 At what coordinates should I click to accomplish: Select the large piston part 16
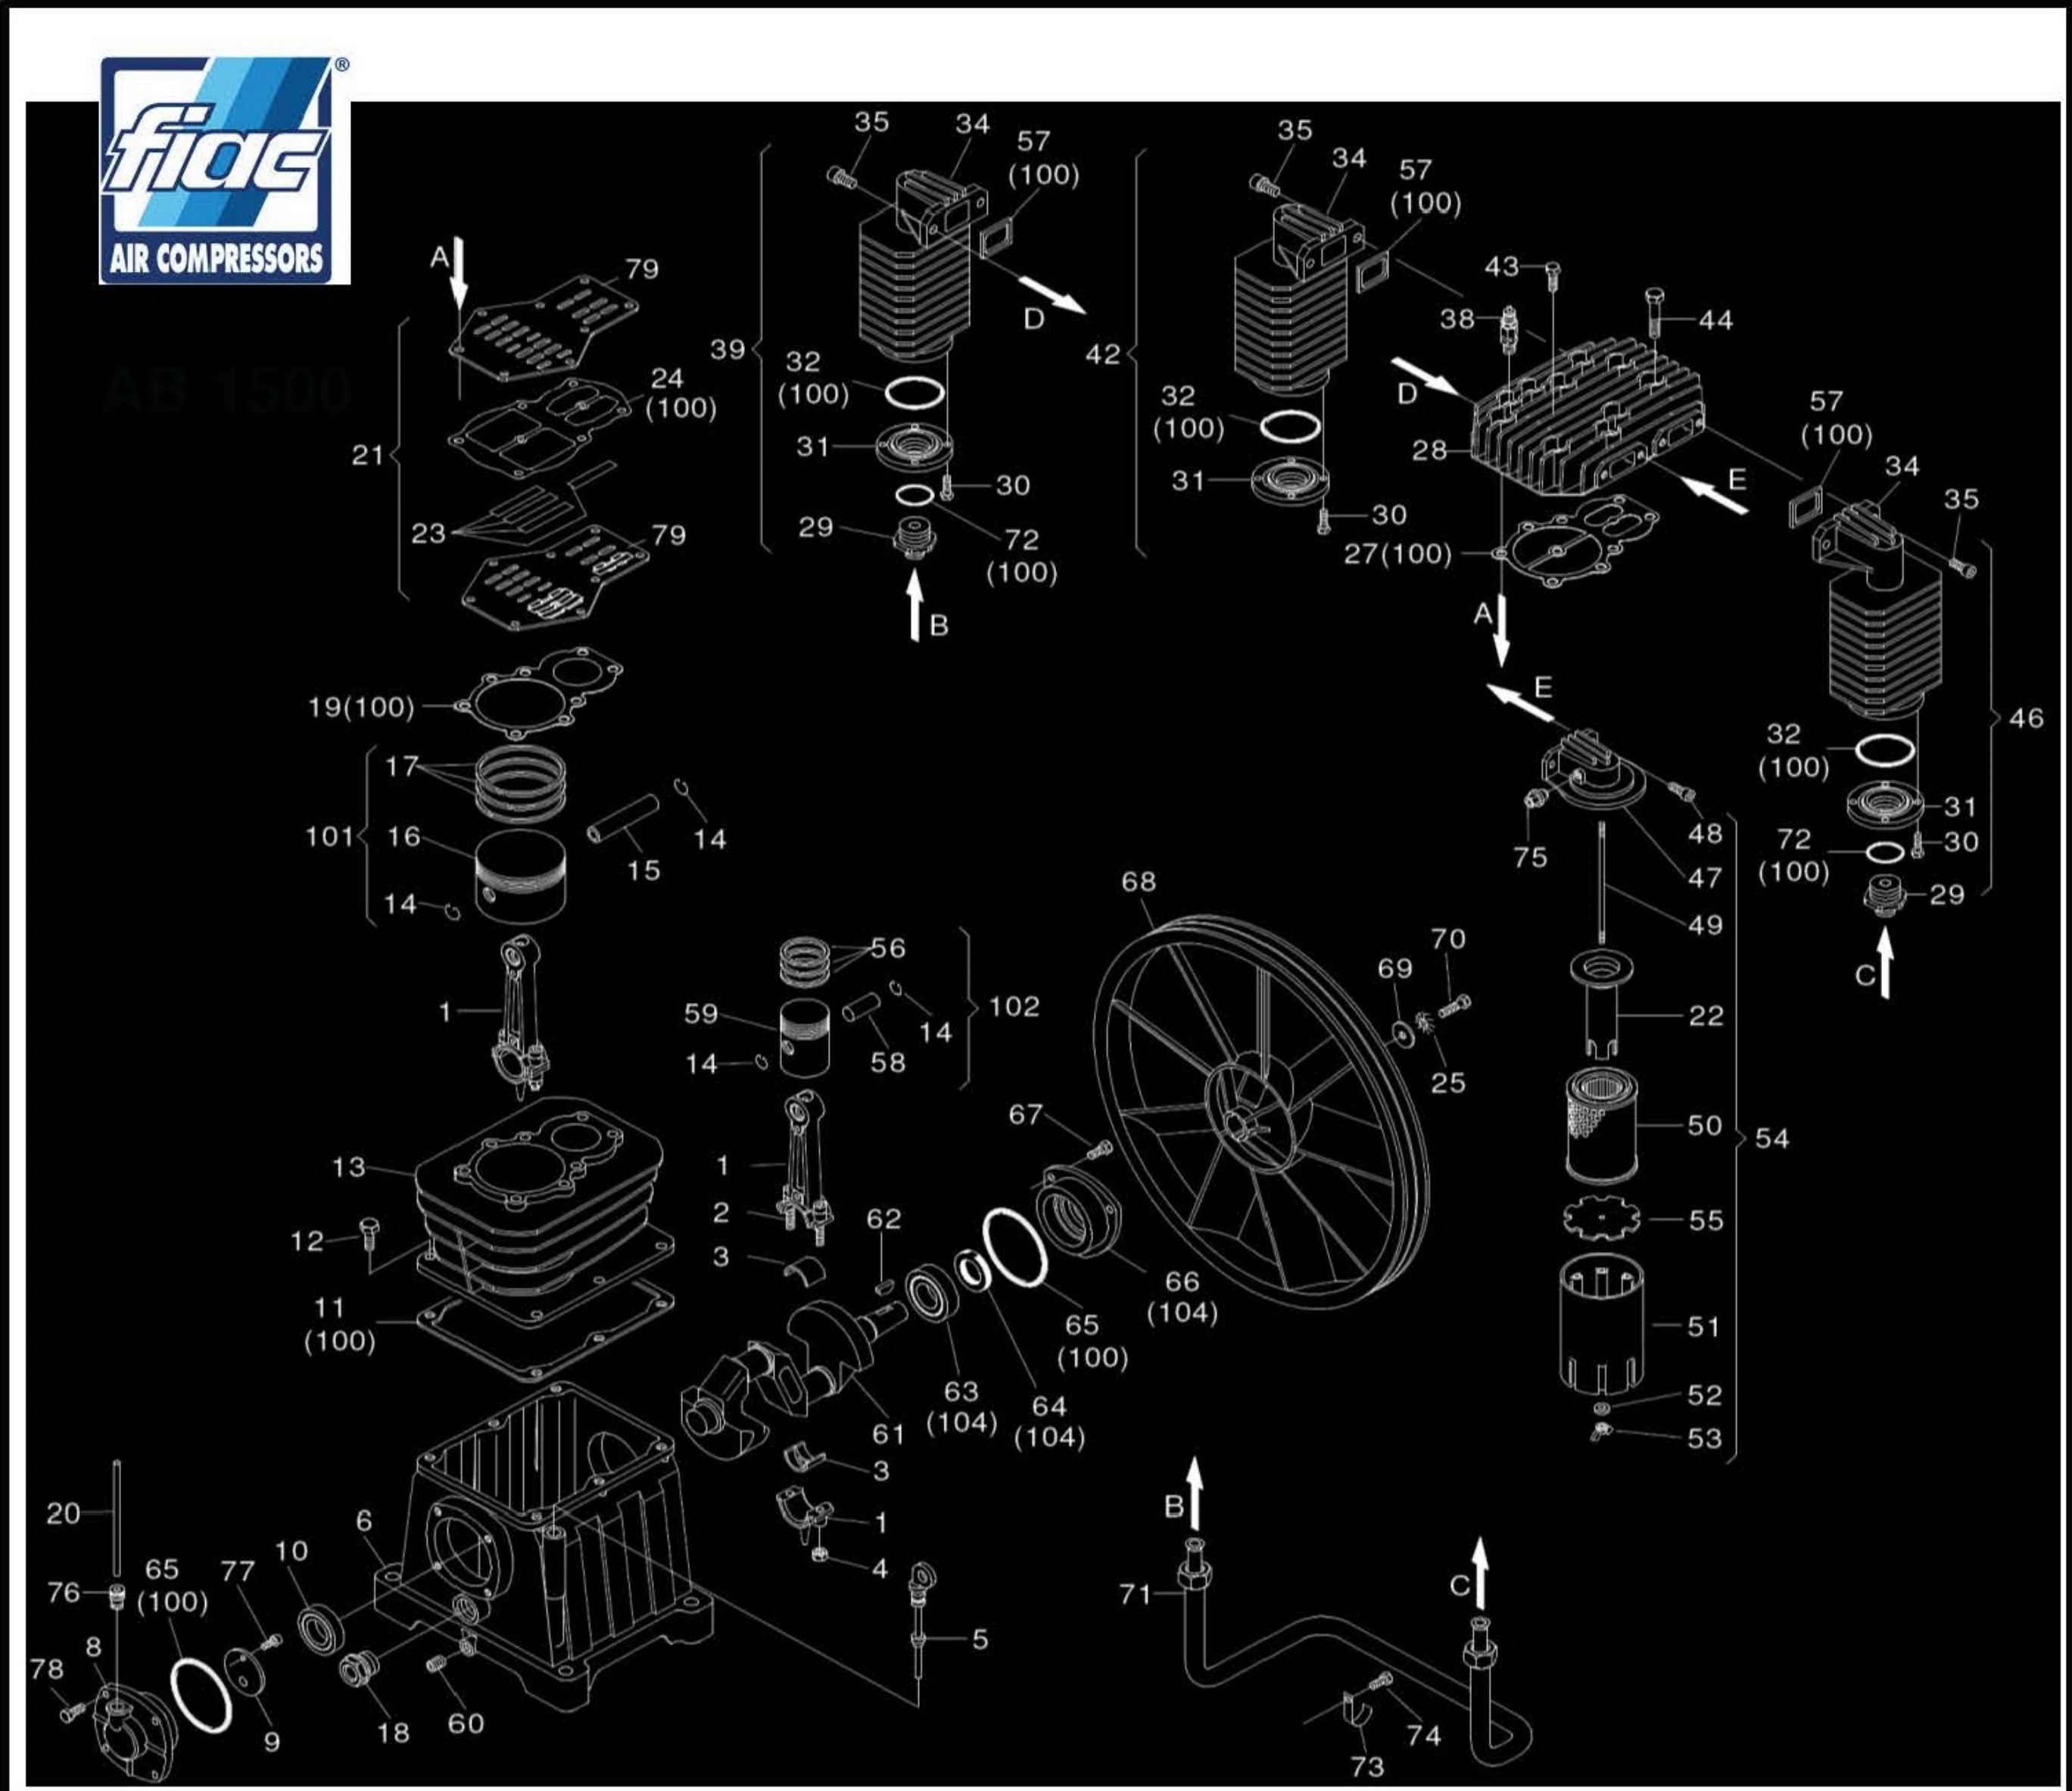pos(519,877)
